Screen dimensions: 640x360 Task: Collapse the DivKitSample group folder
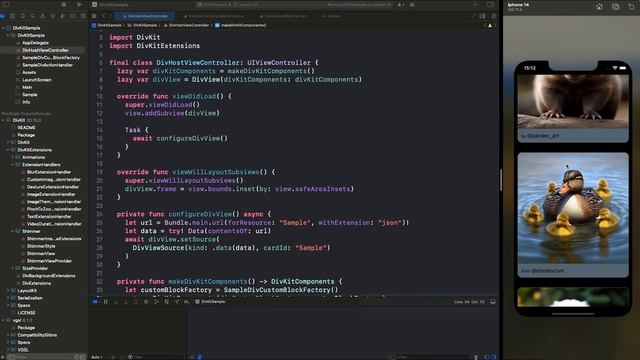[8, 36]
